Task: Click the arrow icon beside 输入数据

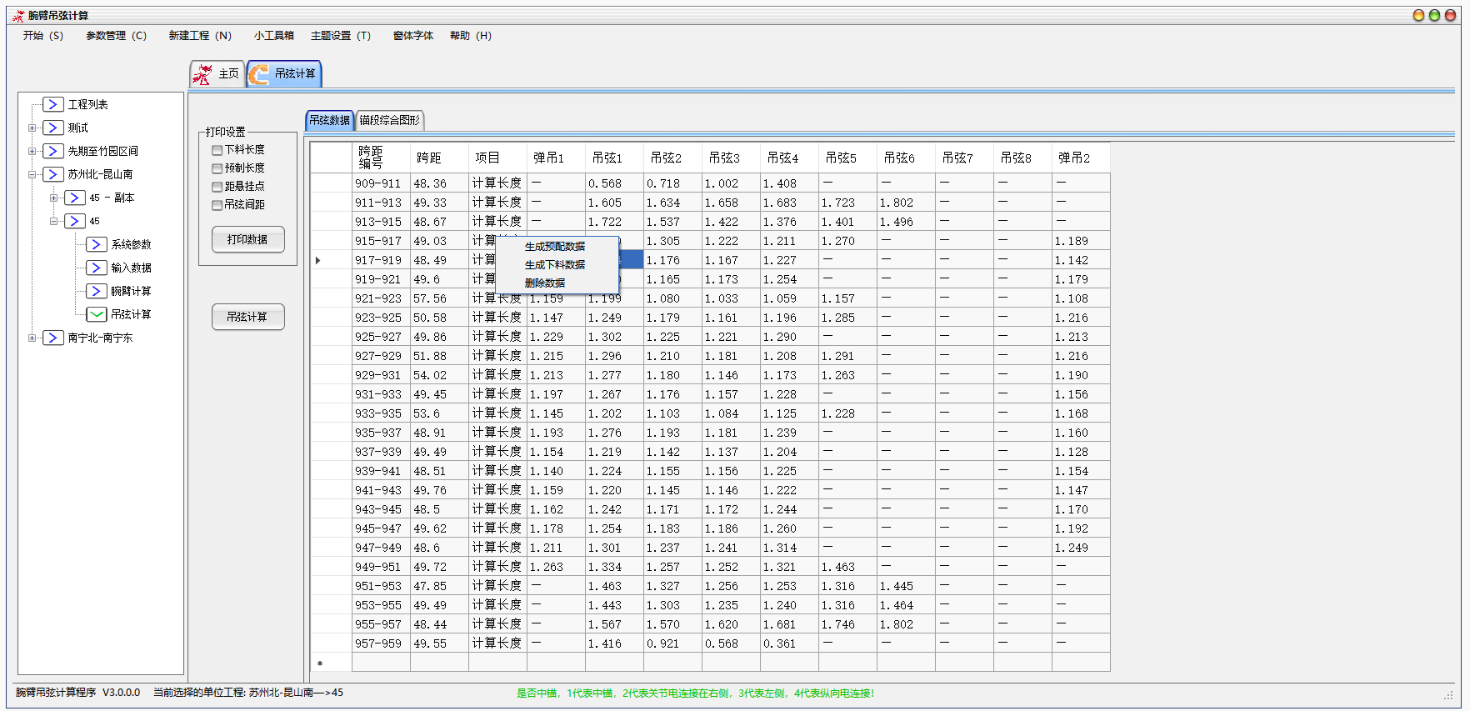Action: point(96,268)
